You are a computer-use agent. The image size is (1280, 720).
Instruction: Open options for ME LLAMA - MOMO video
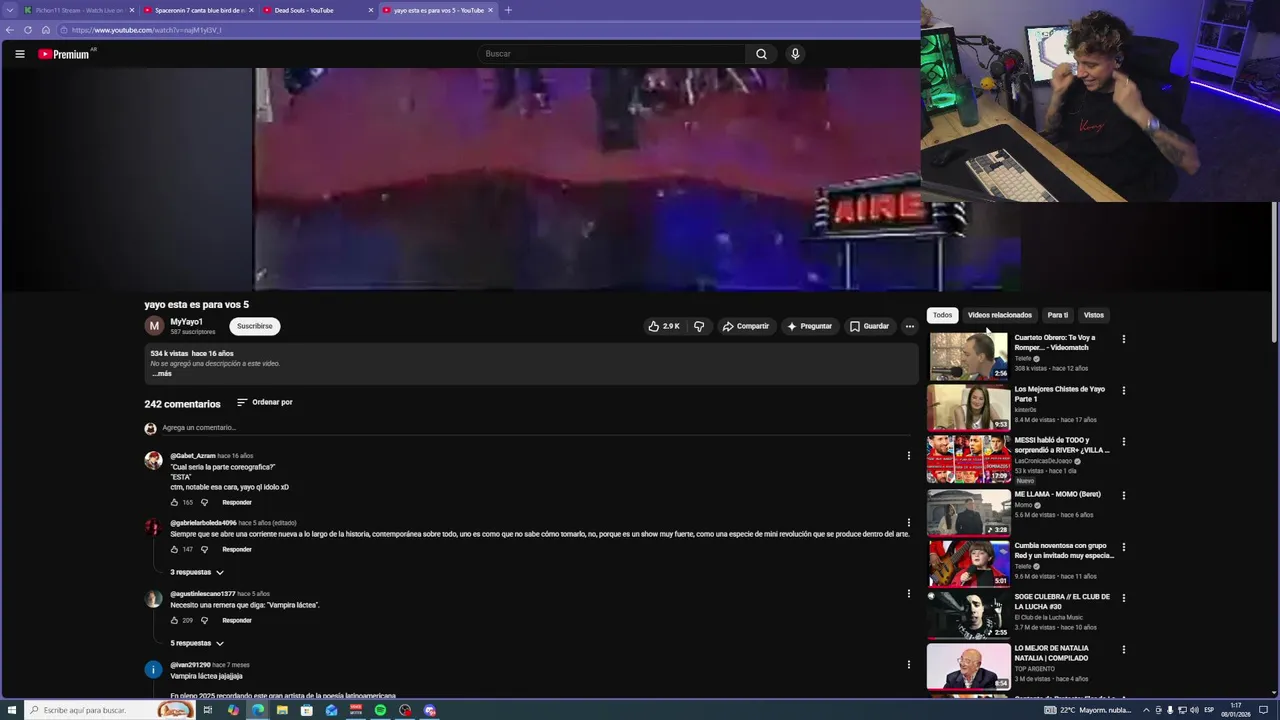click(1123, 495)
